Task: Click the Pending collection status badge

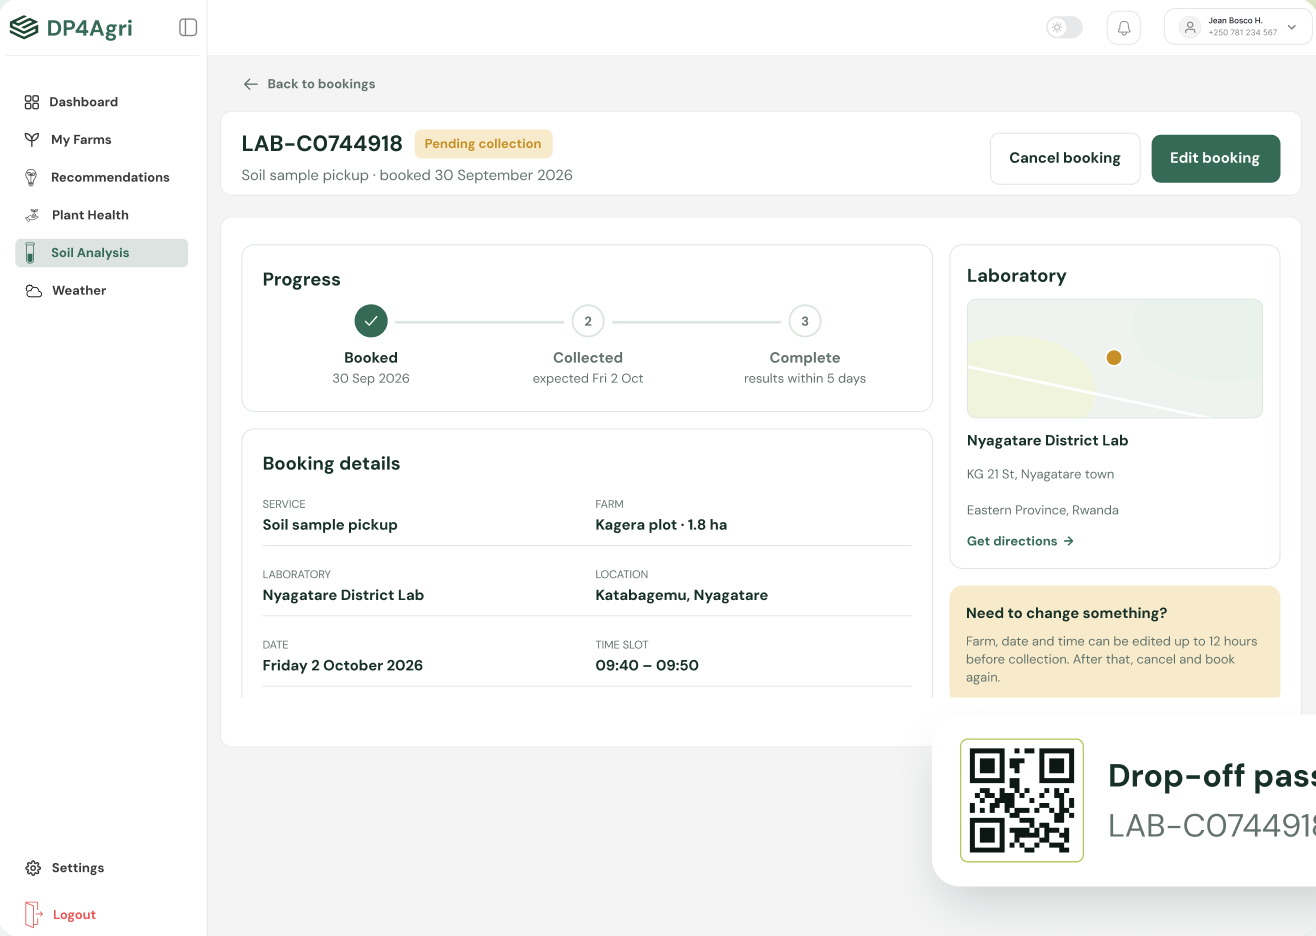Action: (x=483, y=144)
